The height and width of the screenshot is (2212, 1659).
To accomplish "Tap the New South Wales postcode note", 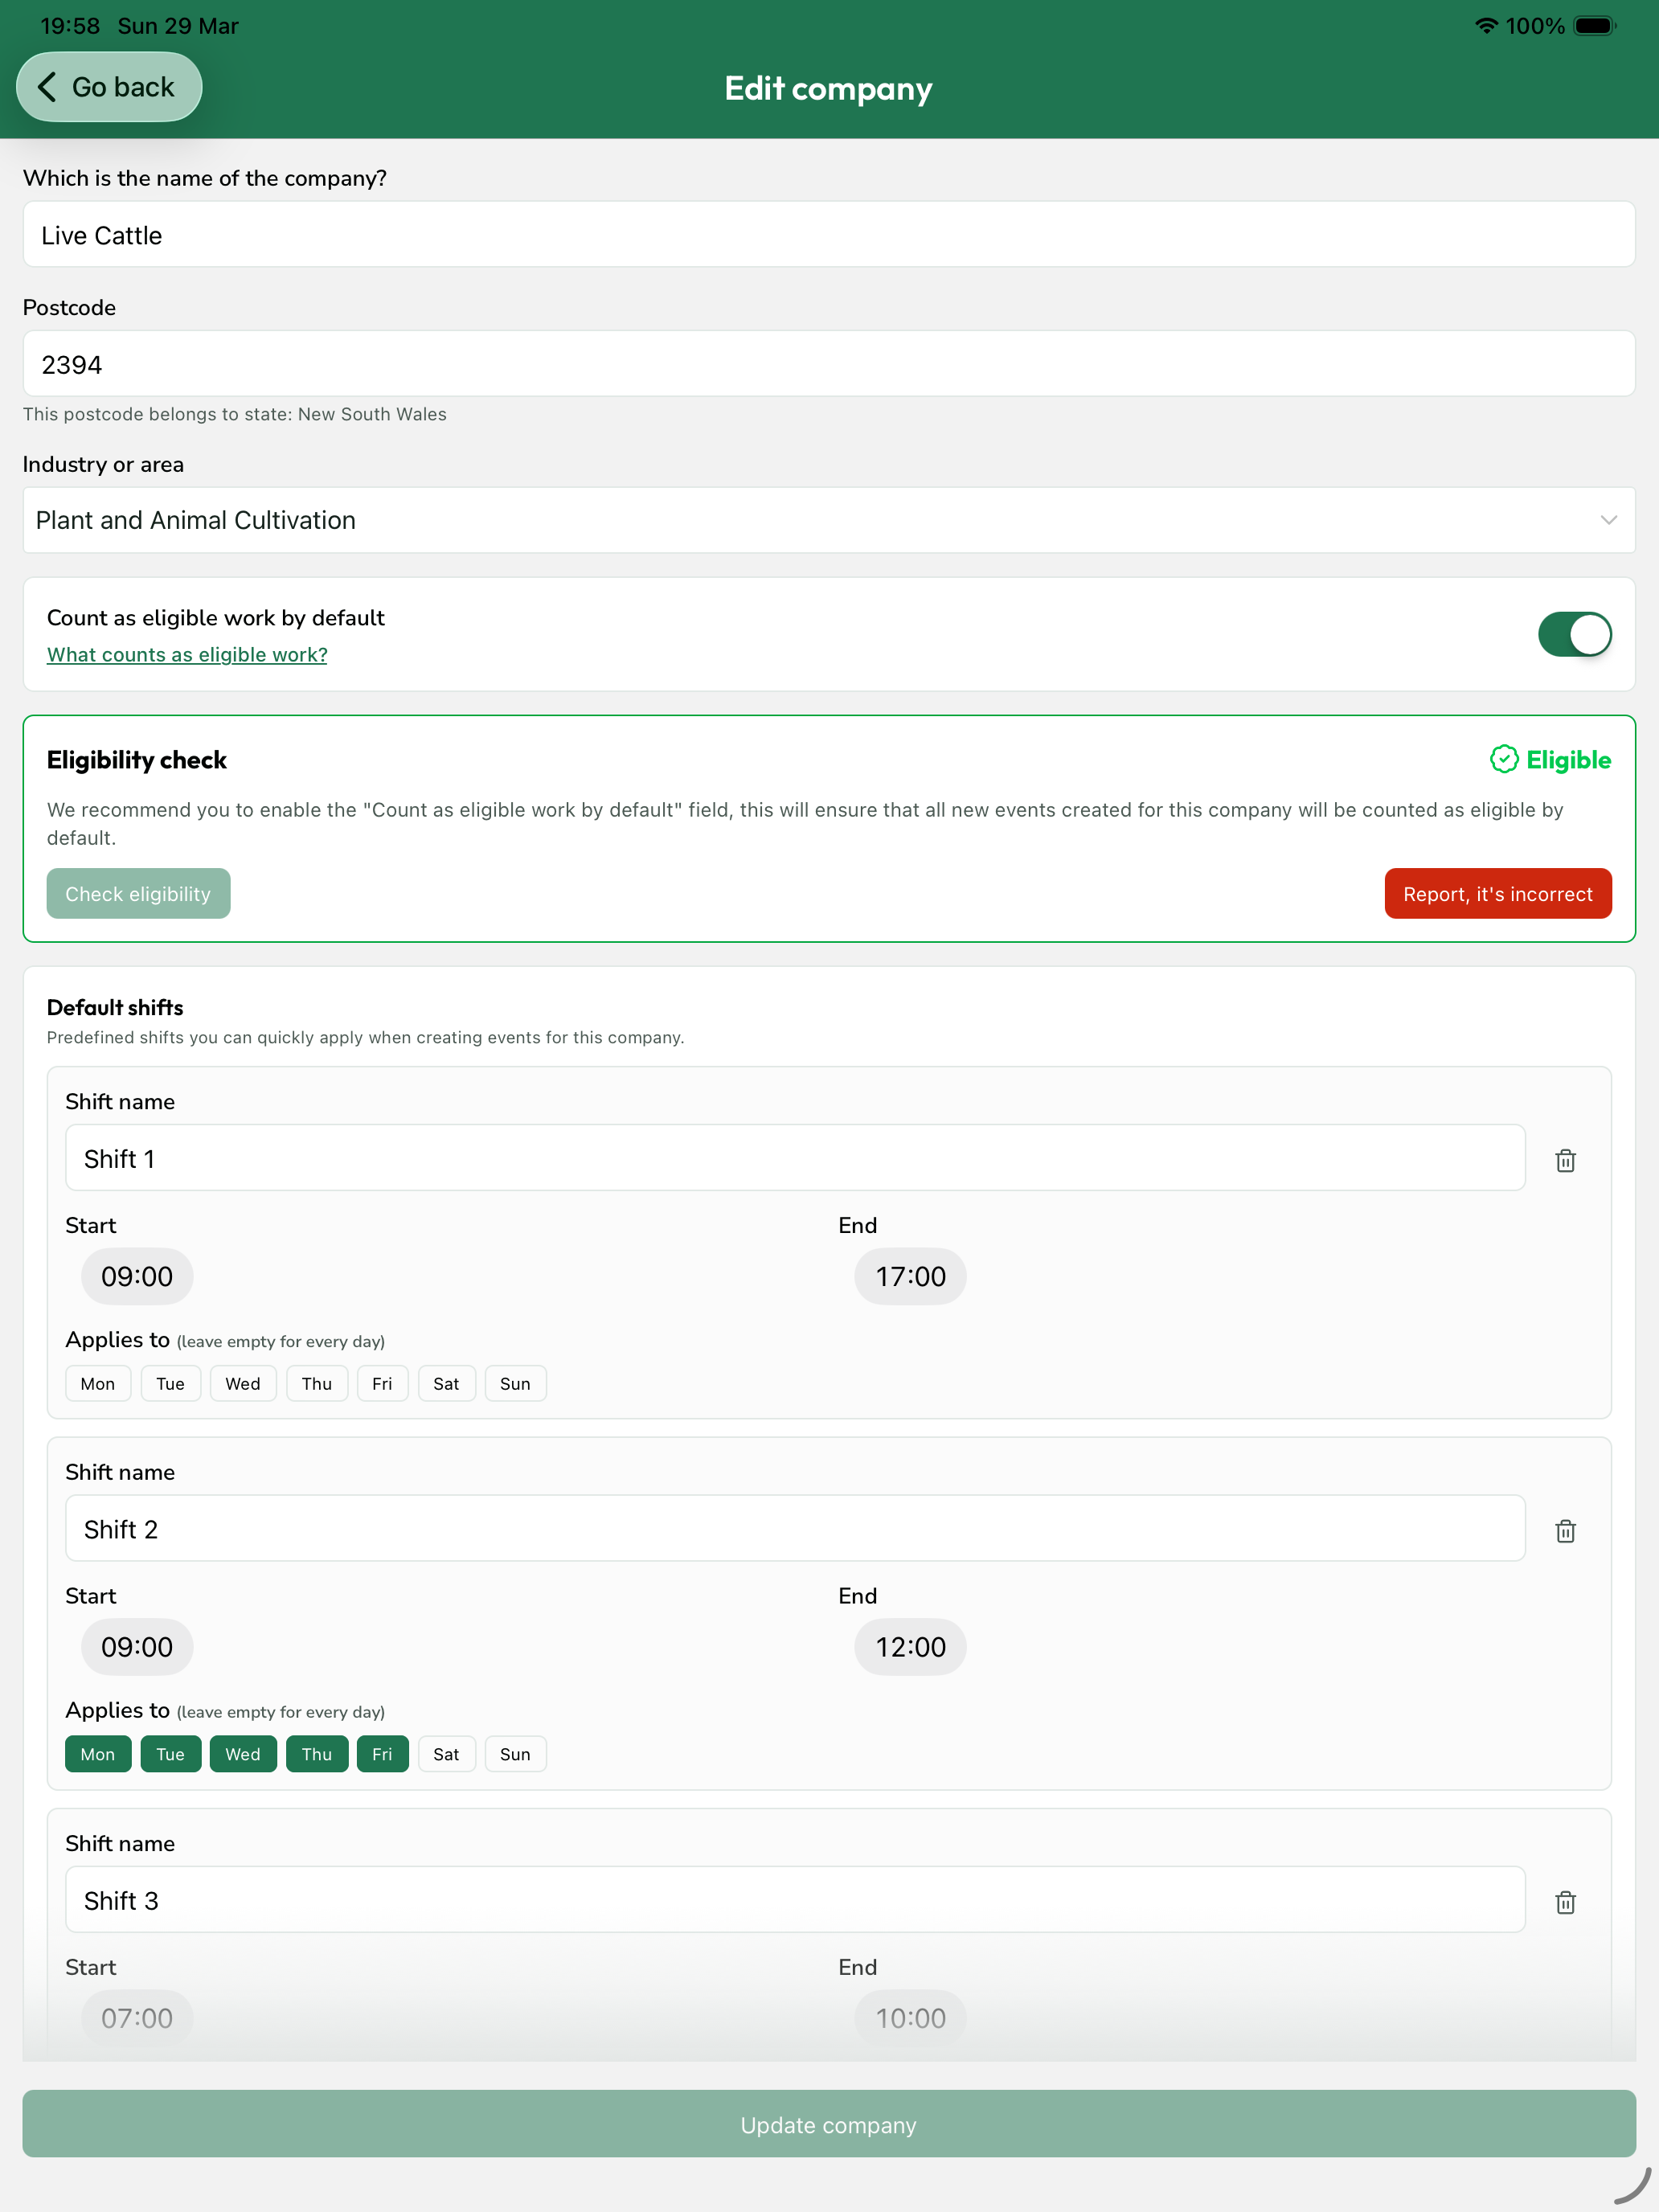I will (235, 414).
